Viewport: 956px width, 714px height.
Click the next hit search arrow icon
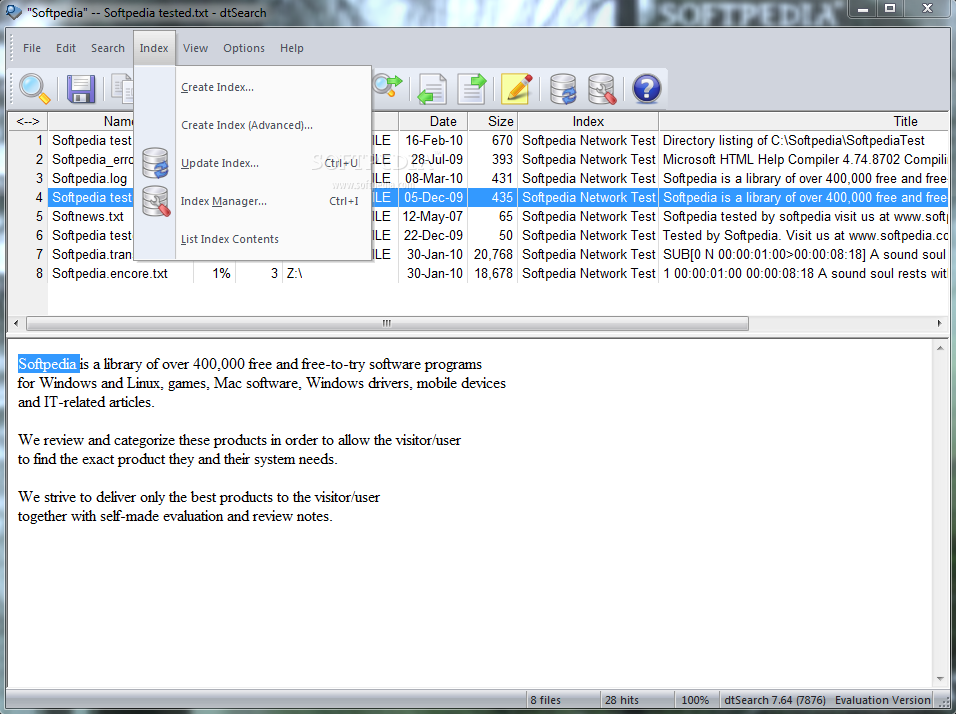pyautogui.click(x=388, y=87)
